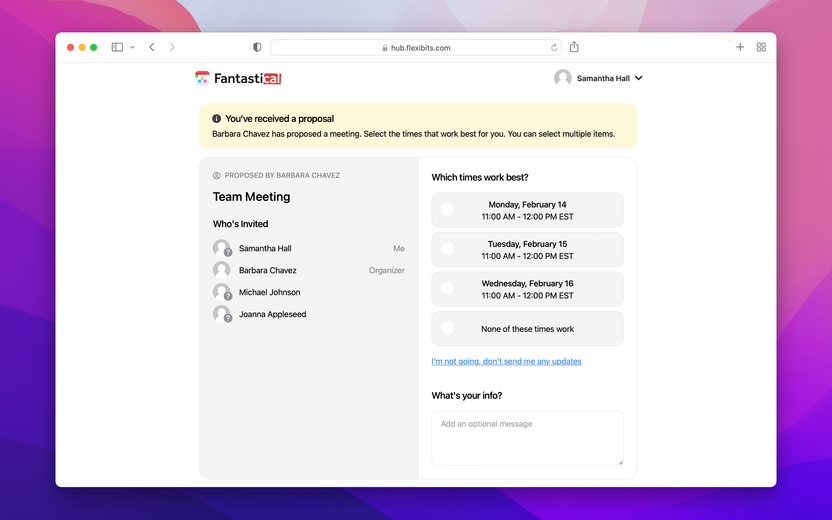Image resolution: width=832 pixels, height=520 pixels.
Task: Click the green full screen button
Action: pos(93,47)
